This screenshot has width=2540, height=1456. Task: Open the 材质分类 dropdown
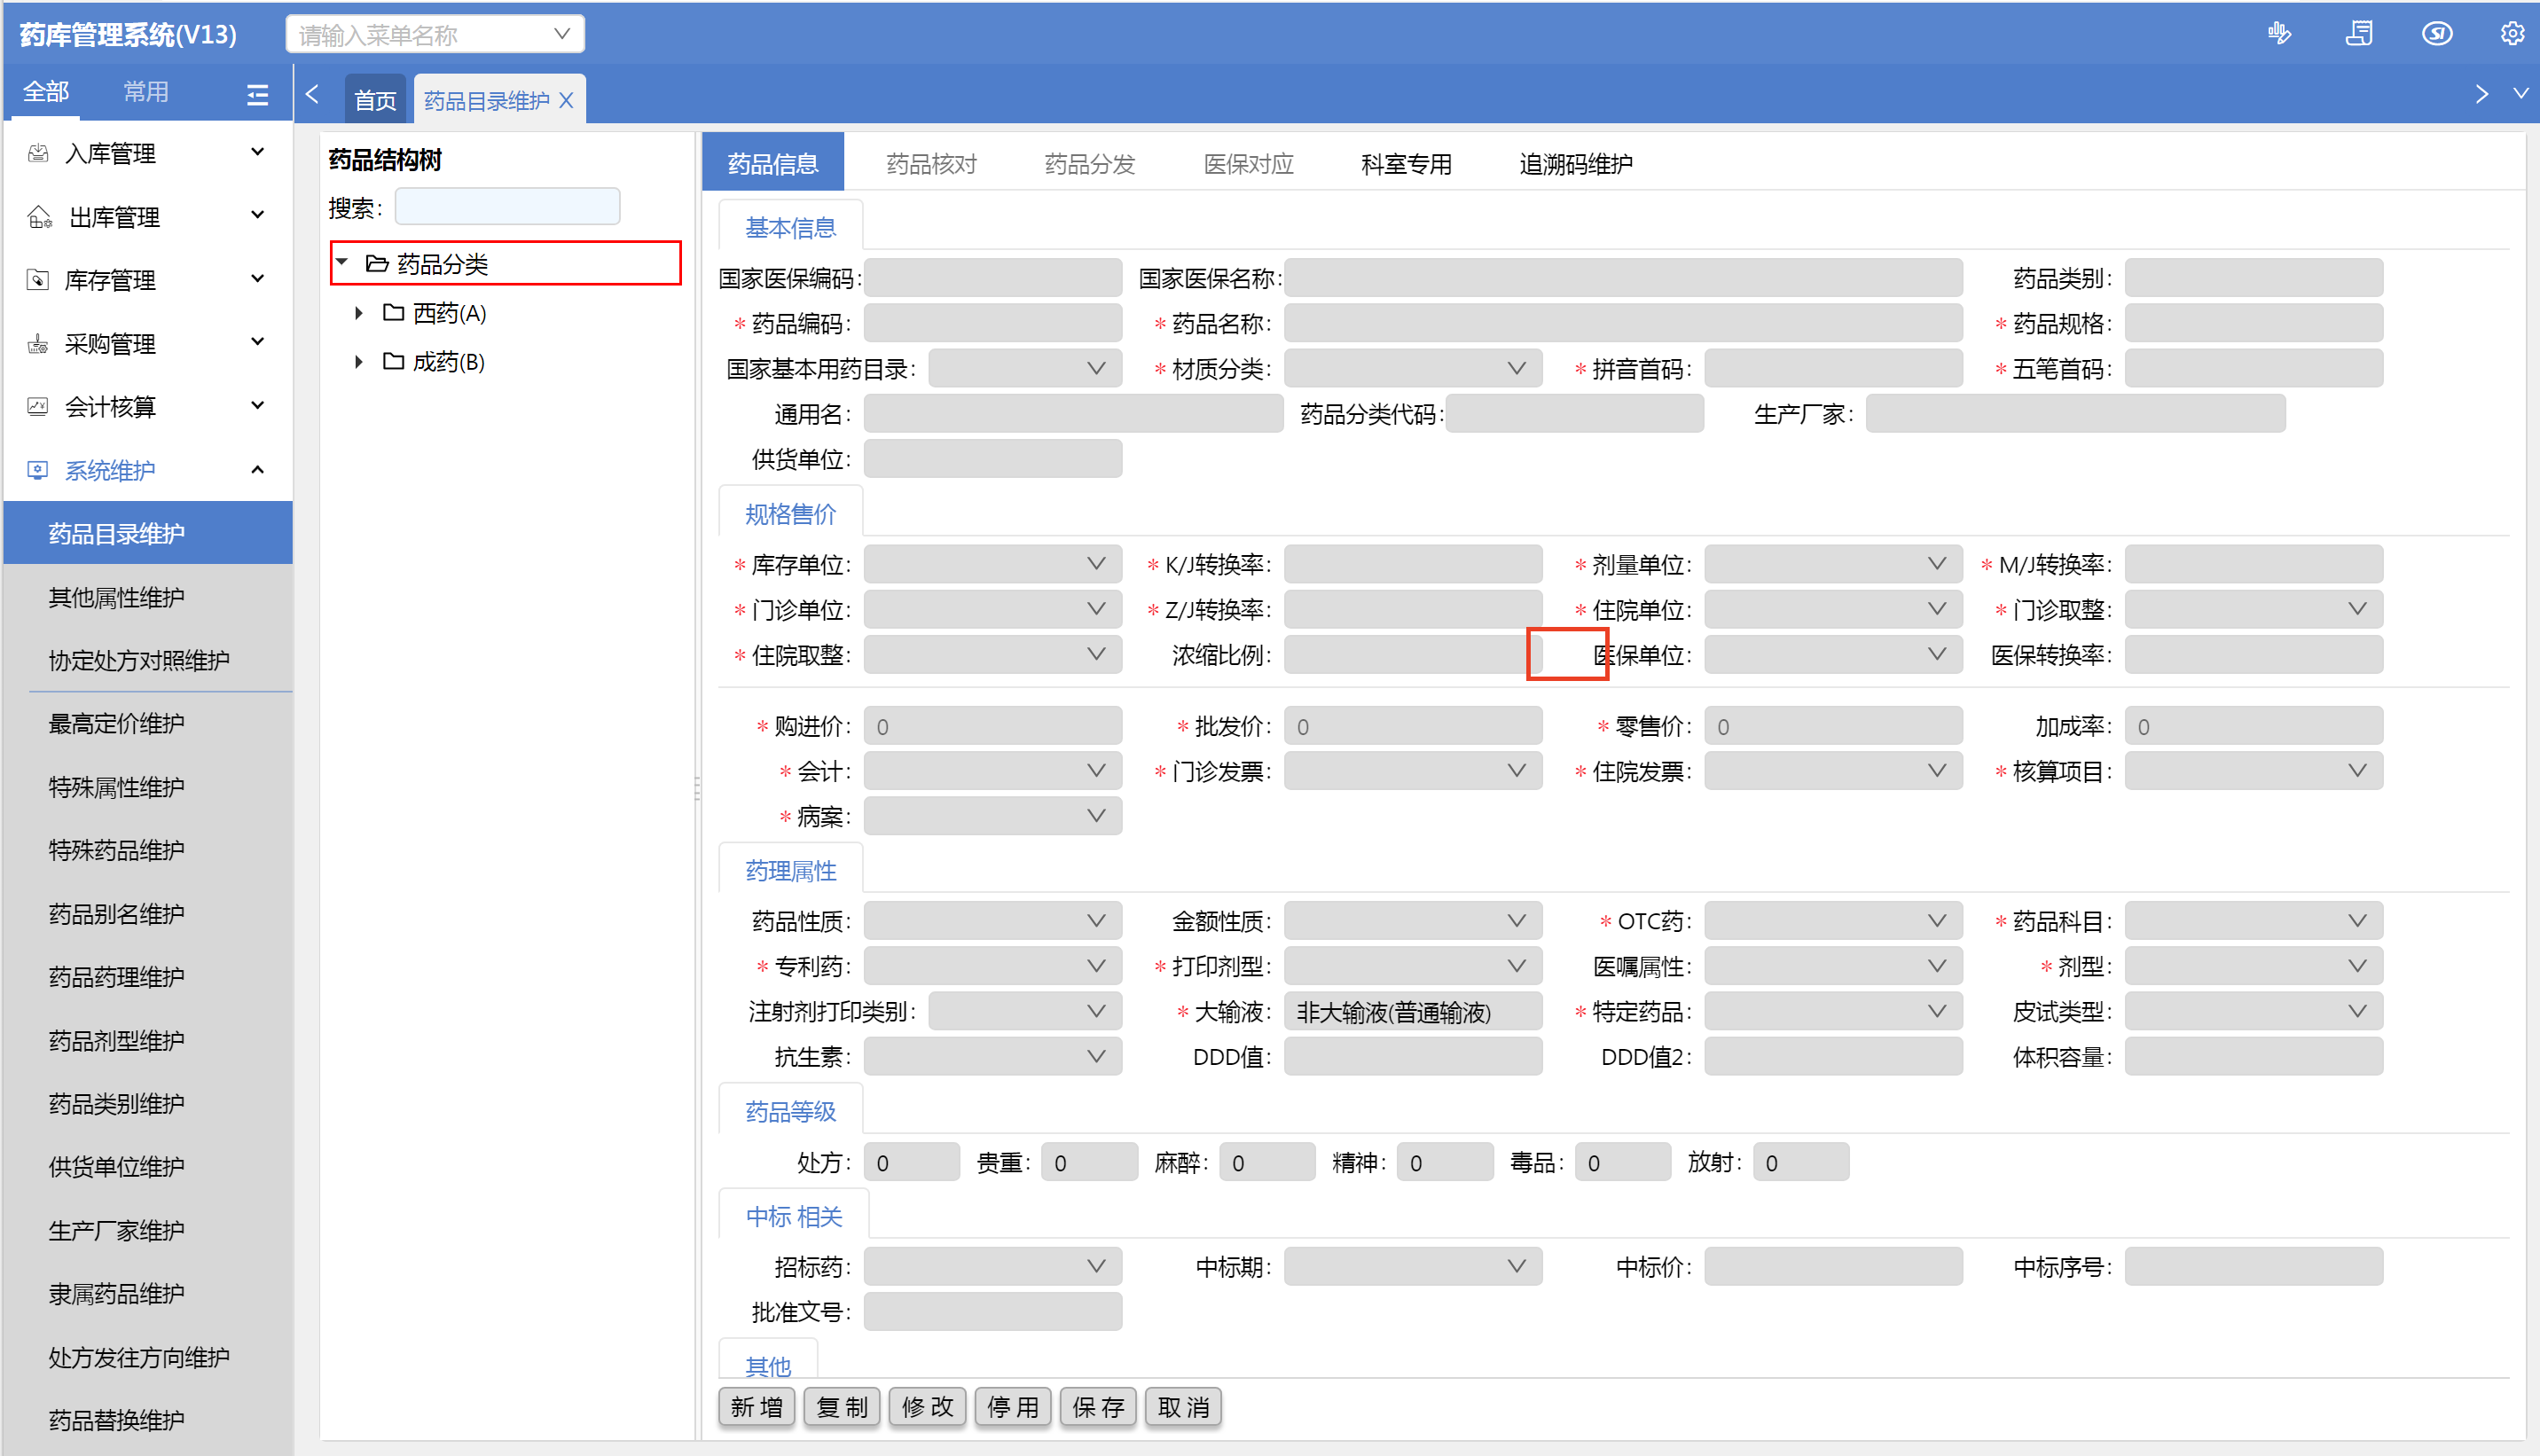pyautogui.click(x=1412, y=369)
